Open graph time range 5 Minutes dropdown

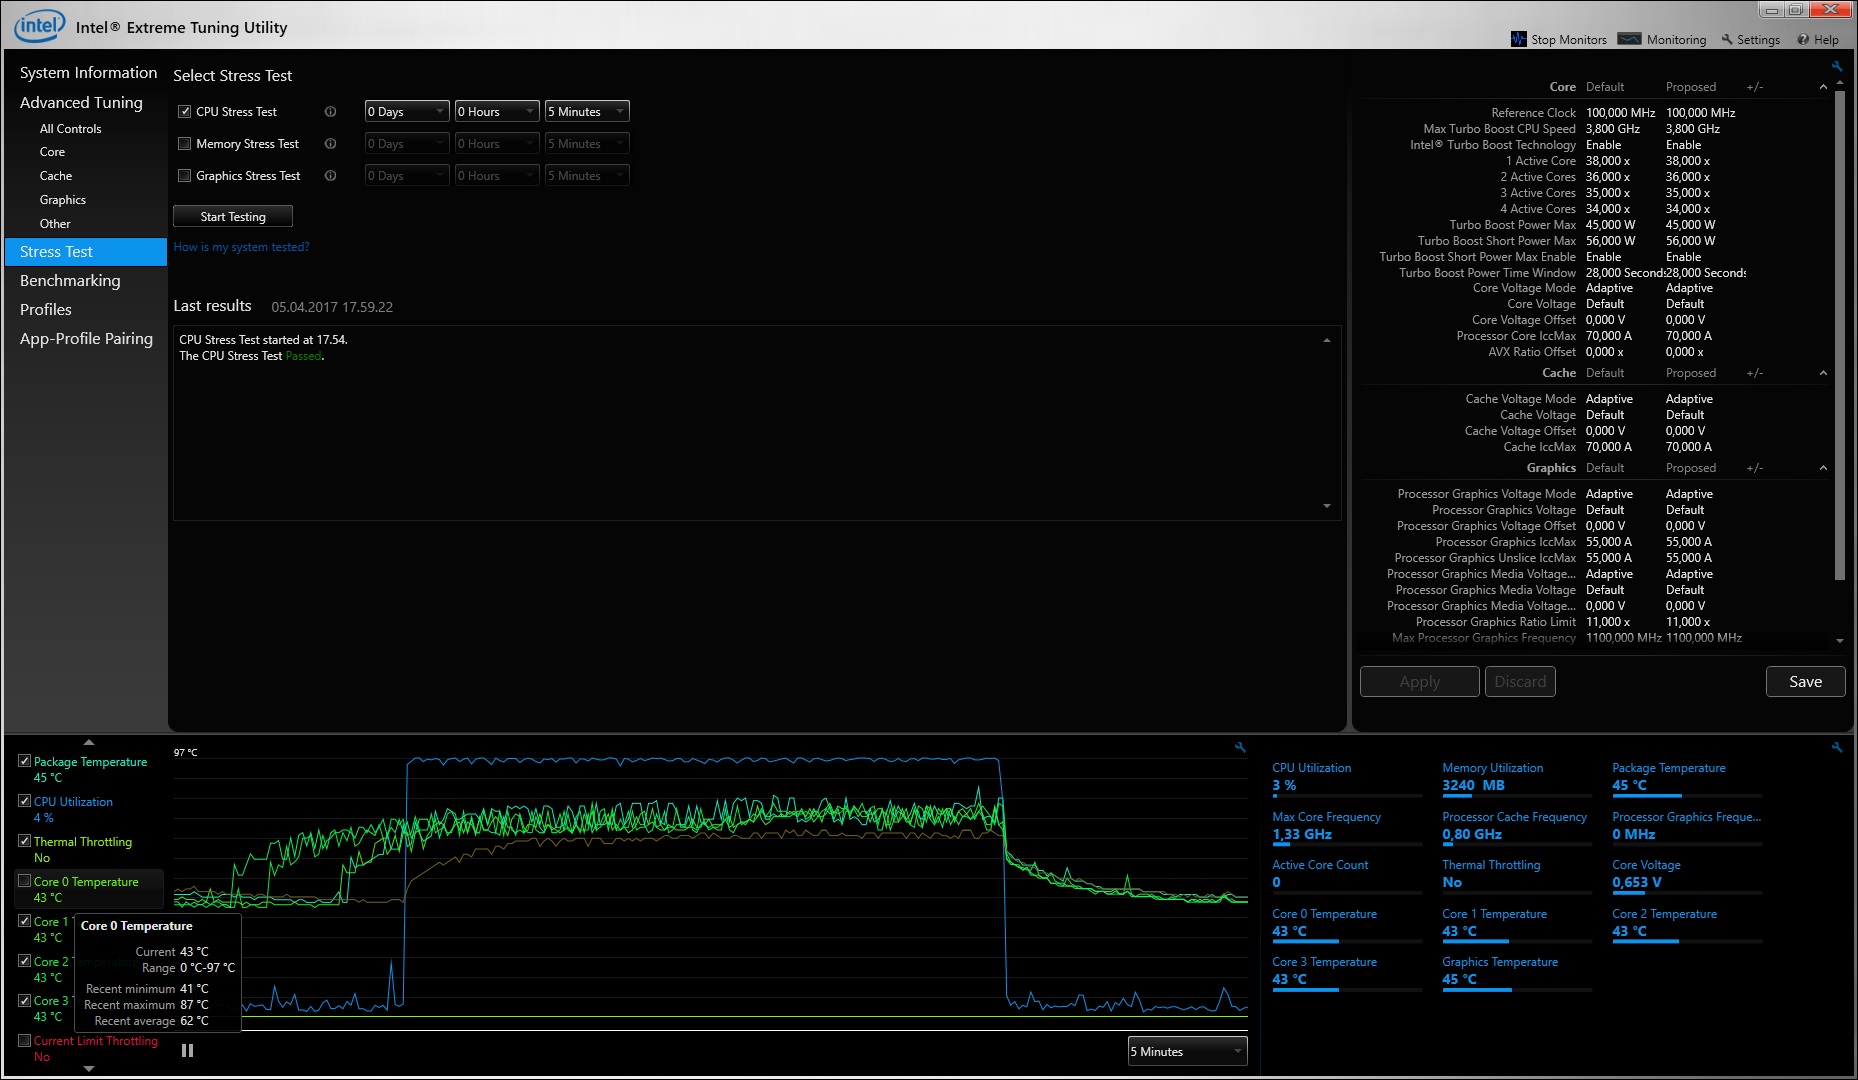(x=1187, y=1051)
